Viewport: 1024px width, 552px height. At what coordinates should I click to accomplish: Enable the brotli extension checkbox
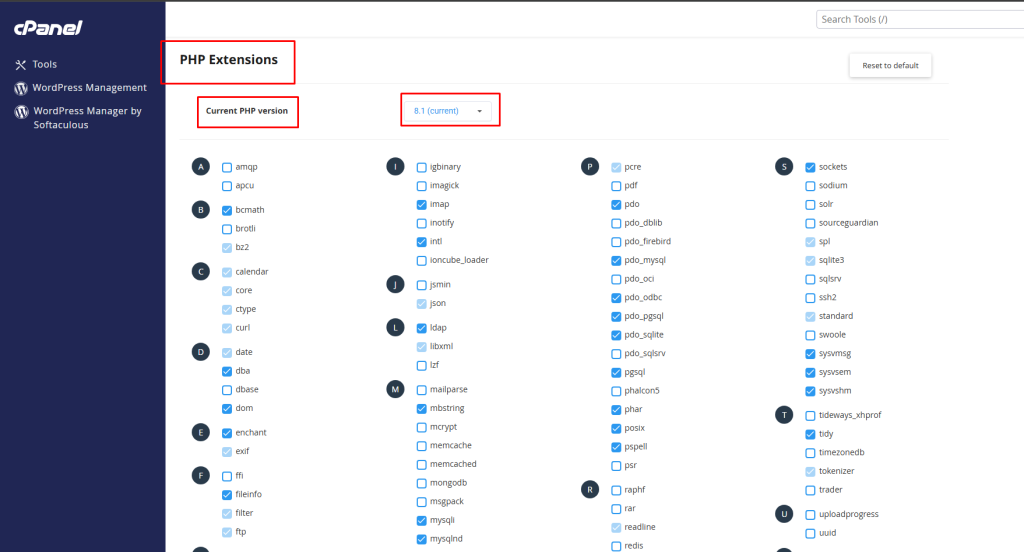tap(227, 229)
